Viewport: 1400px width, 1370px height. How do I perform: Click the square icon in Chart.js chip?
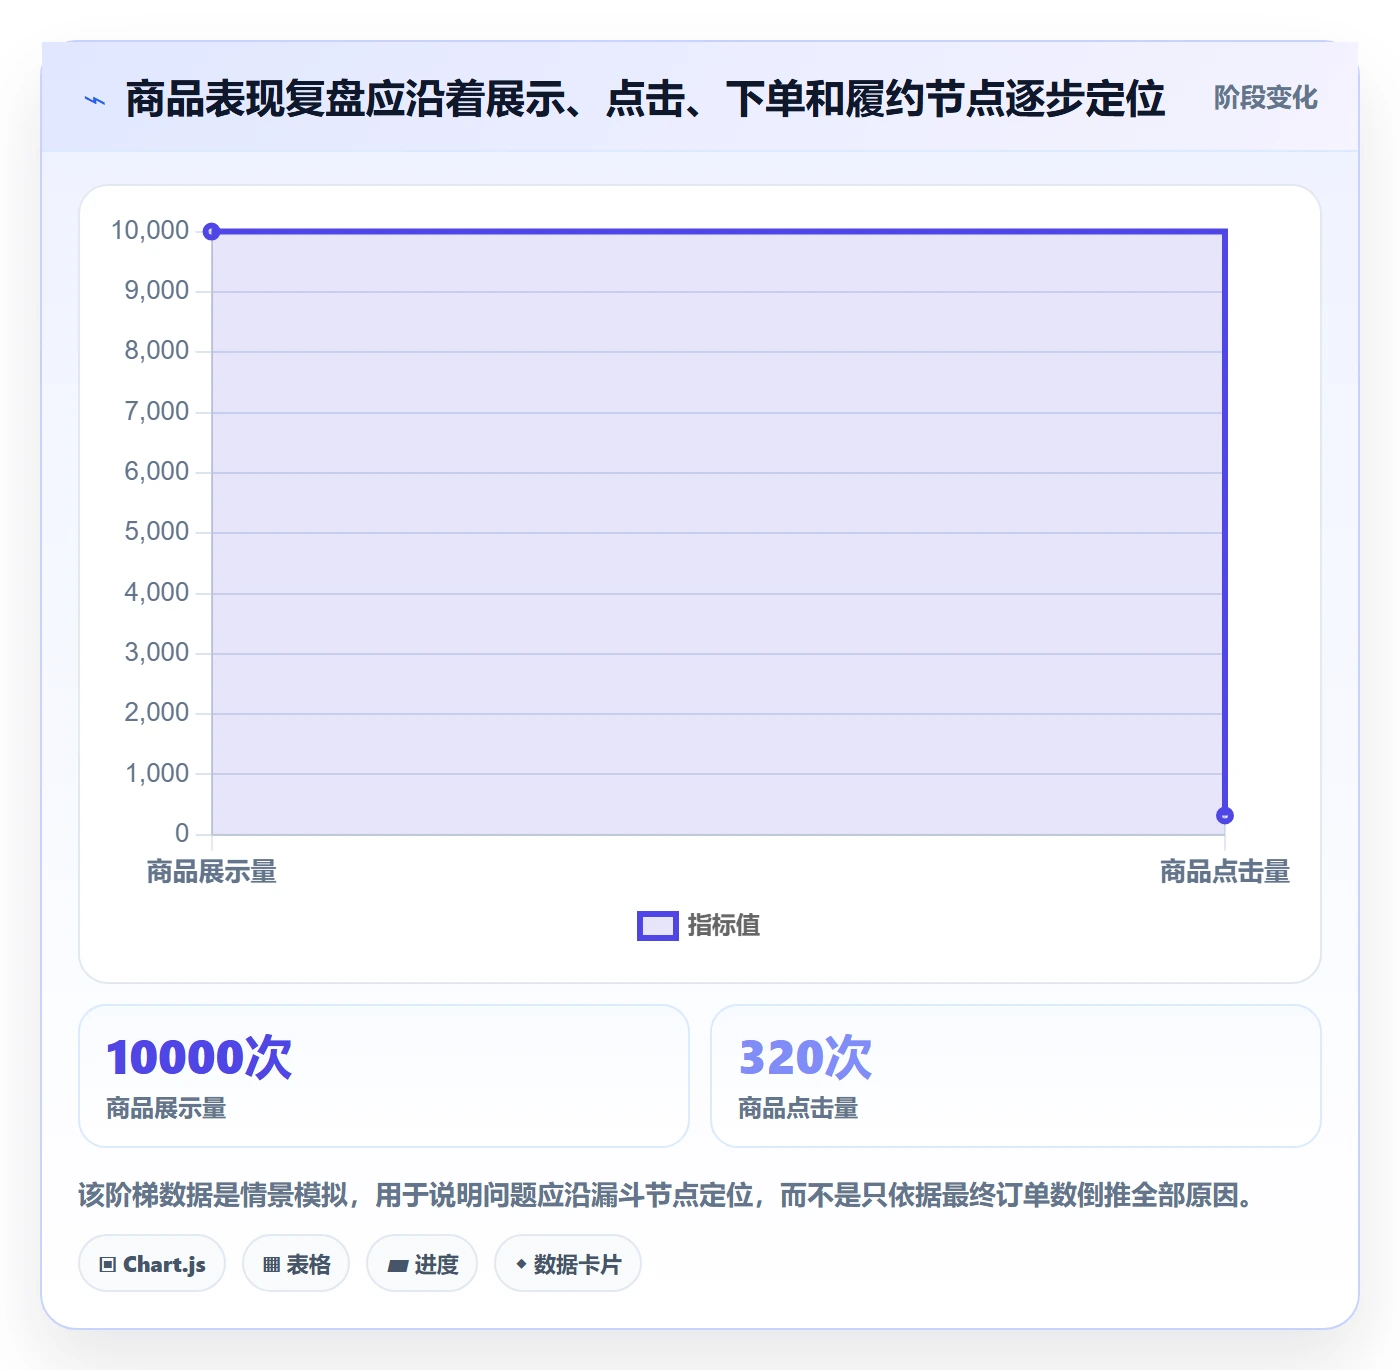coord(108,1265)
